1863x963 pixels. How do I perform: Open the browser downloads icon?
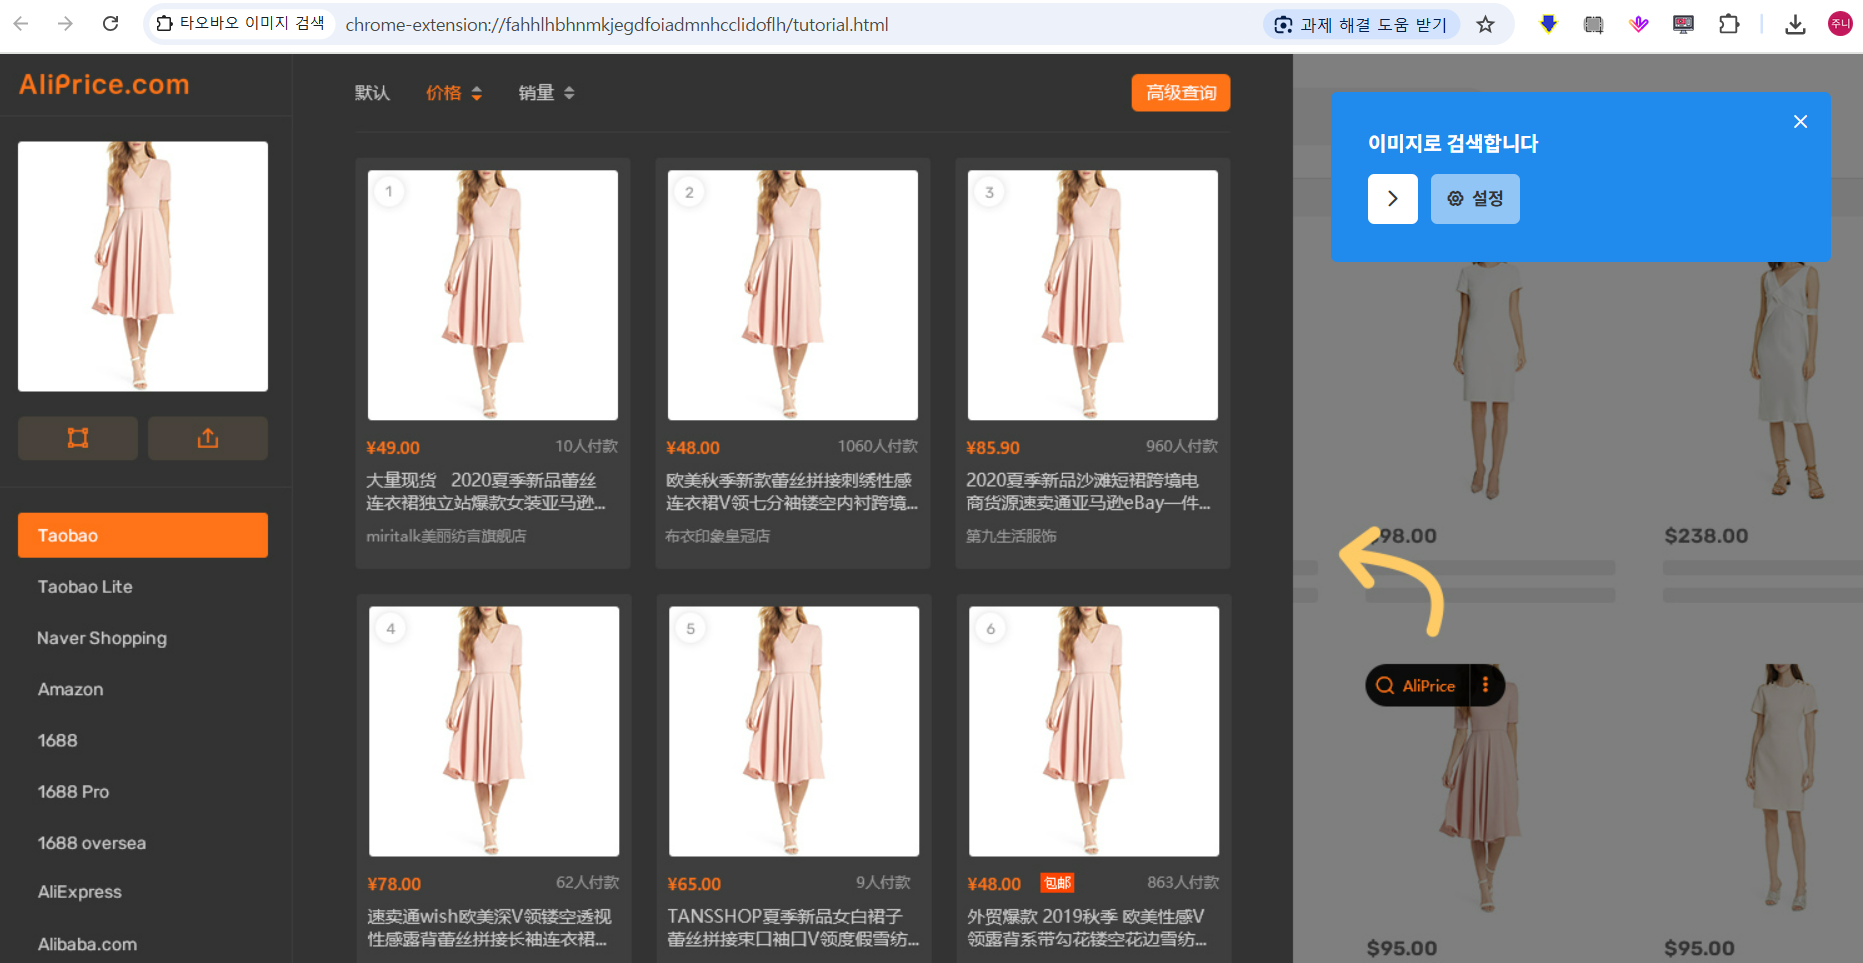(x=1795, y=24)
